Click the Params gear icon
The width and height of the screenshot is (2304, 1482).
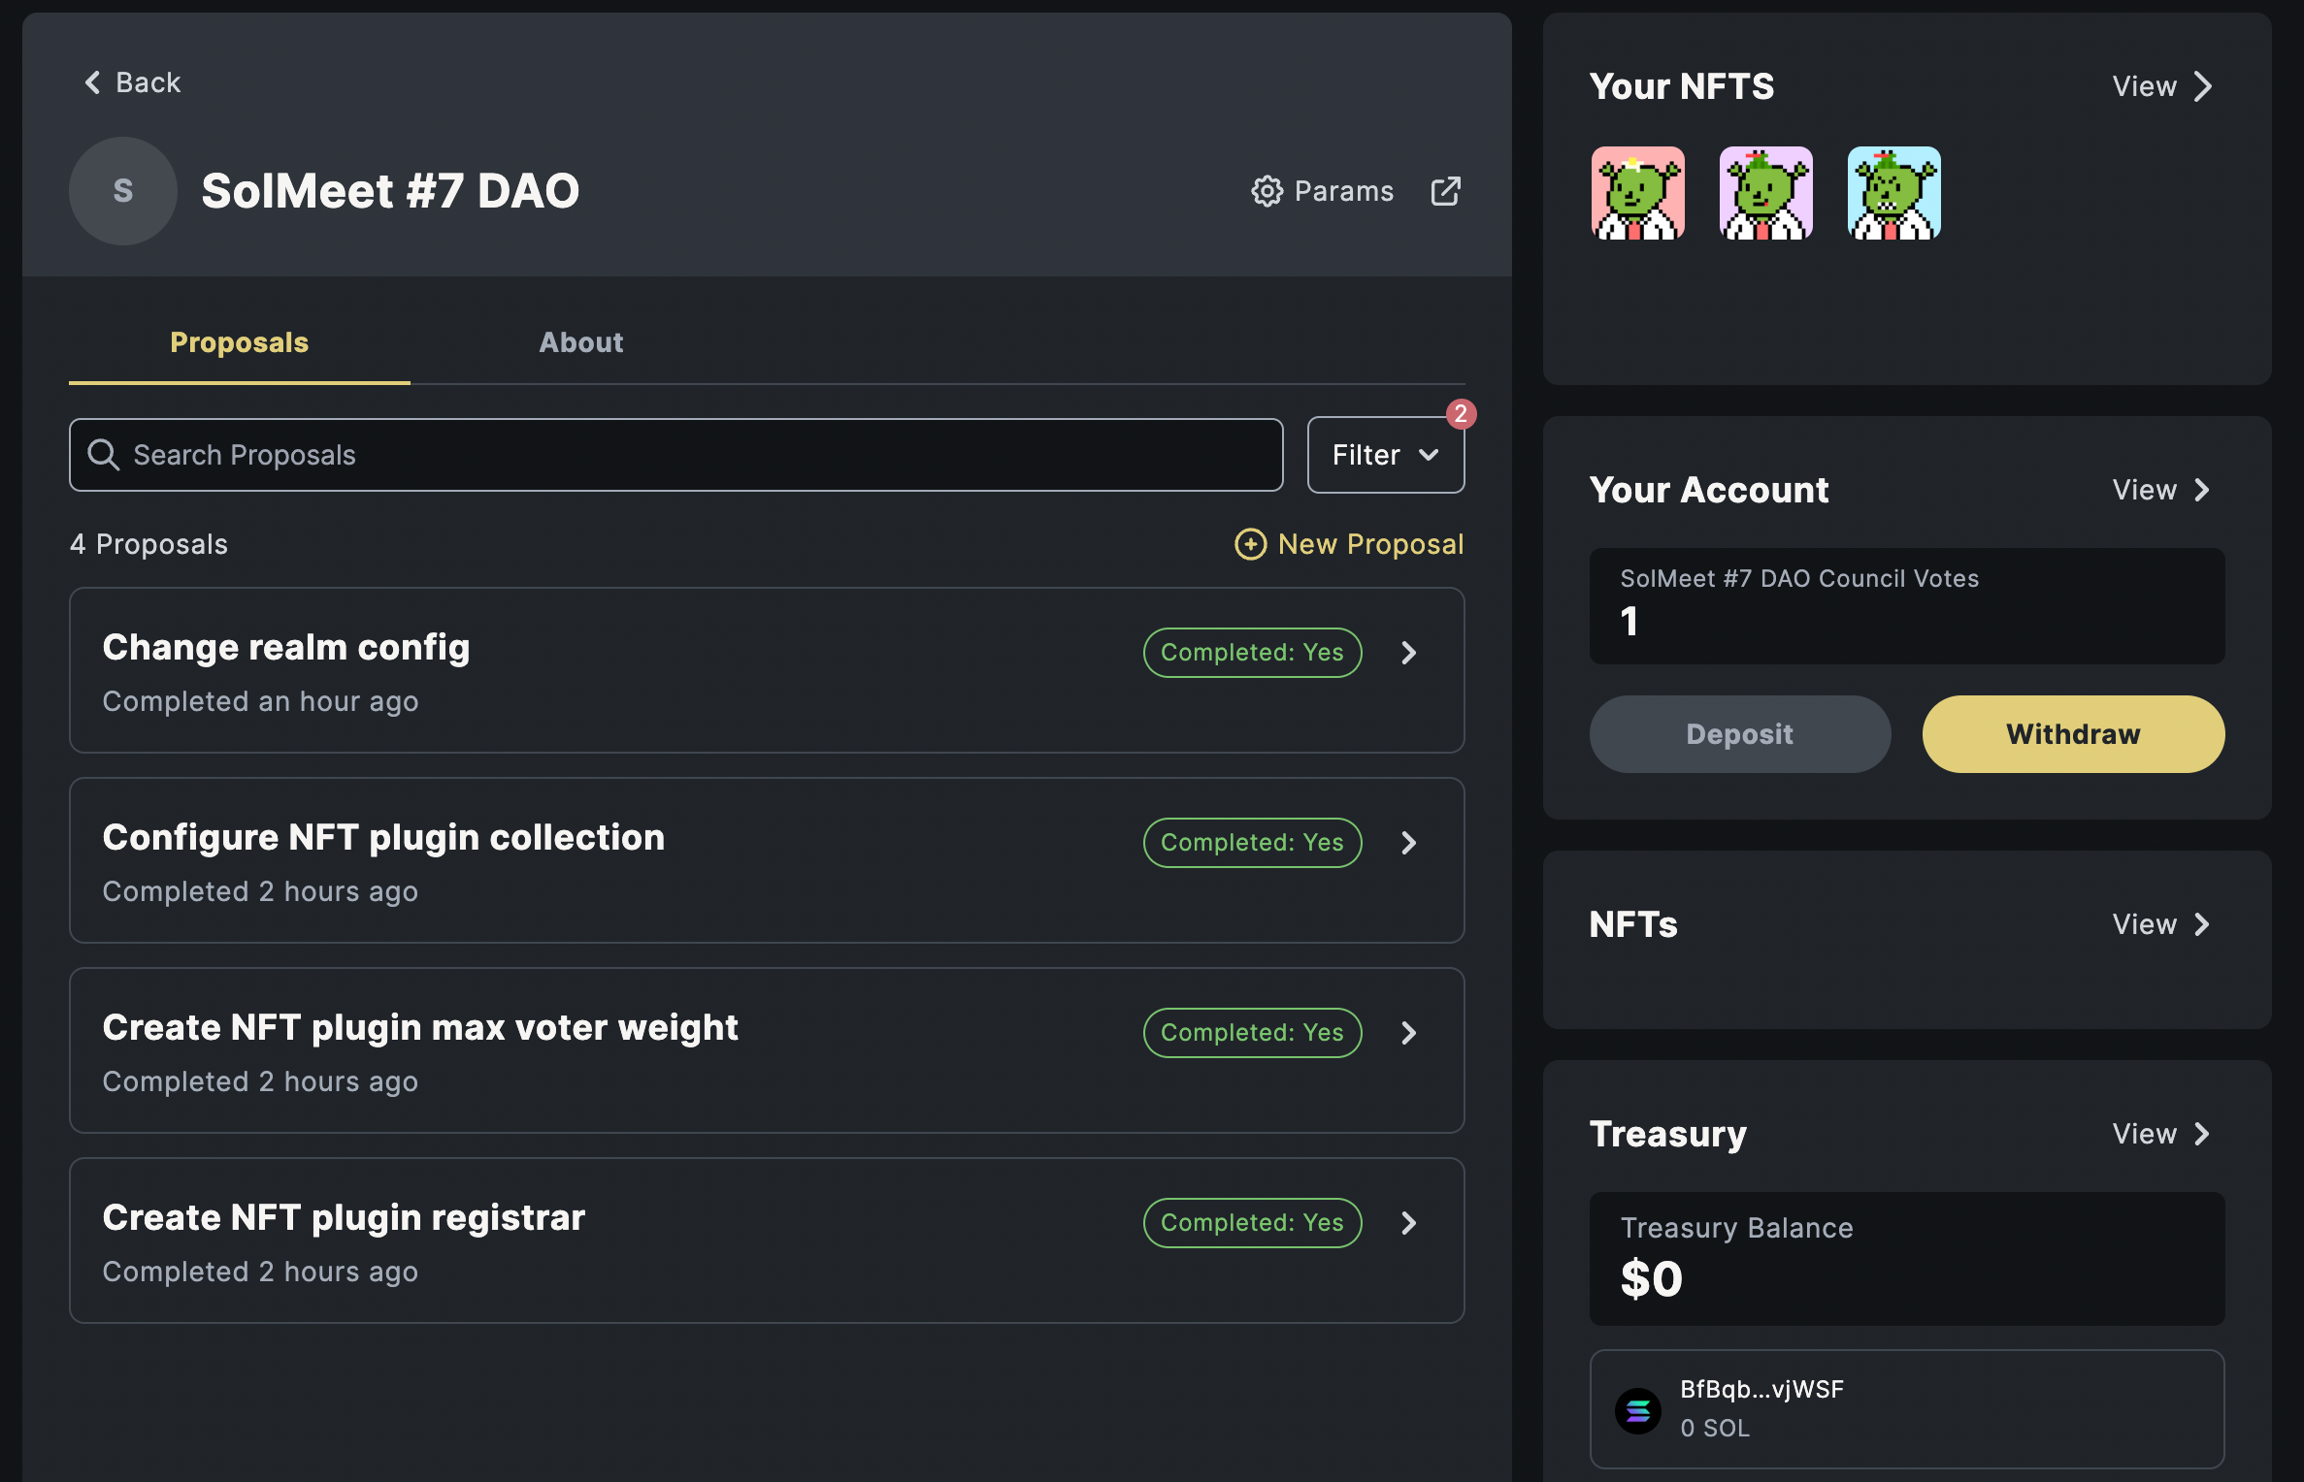pyautogui.click(x=1266, y=191)
